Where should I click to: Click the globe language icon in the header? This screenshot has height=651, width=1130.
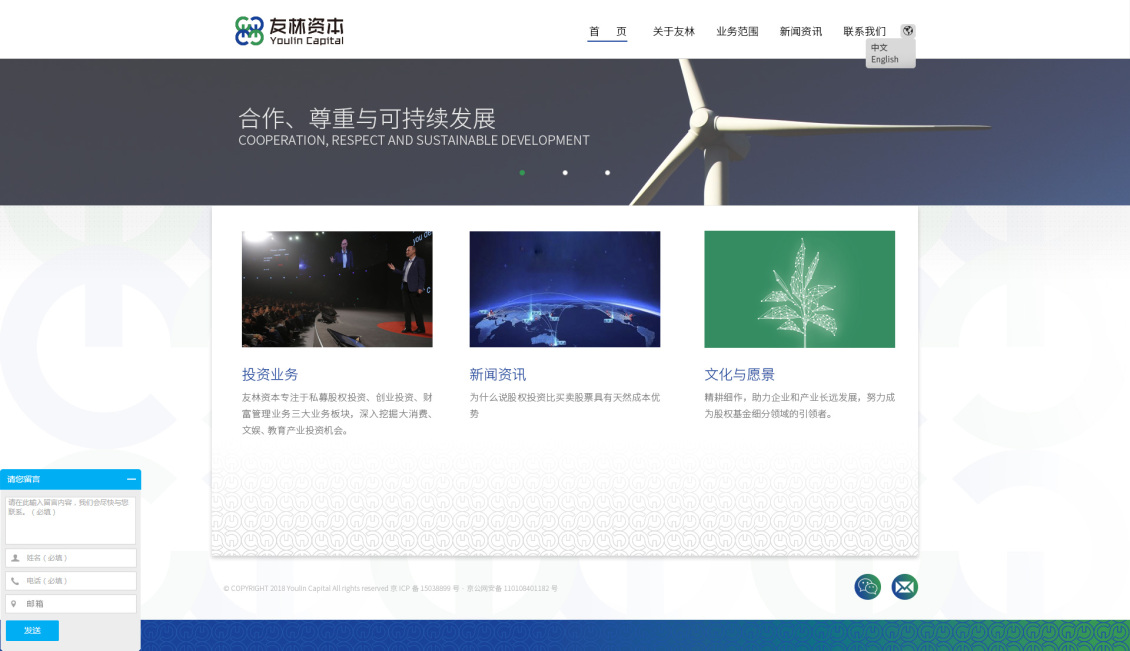point(907,30)
